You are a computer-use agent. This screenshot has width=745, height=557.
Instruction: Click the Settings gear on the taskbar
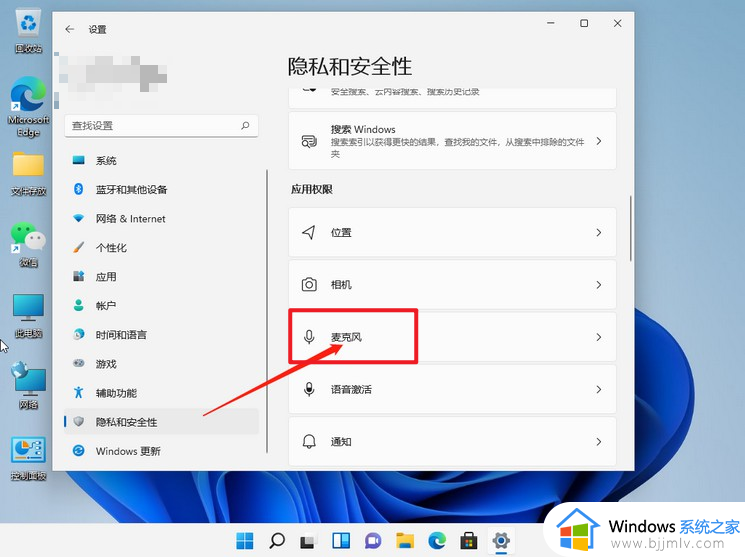coord(501,540)
